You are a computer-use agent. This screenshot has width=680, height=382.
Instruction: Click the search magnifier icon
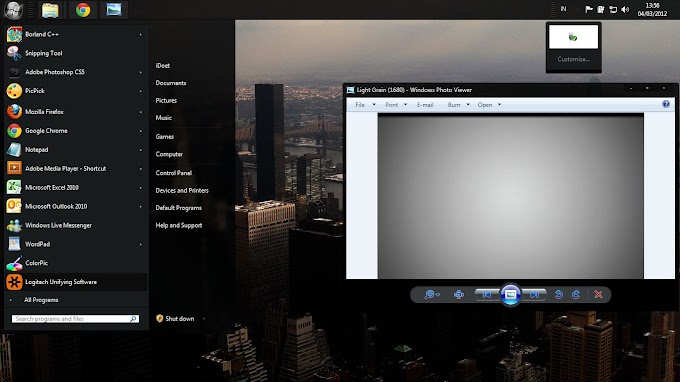pyautogui.click(x=134, y=319)
